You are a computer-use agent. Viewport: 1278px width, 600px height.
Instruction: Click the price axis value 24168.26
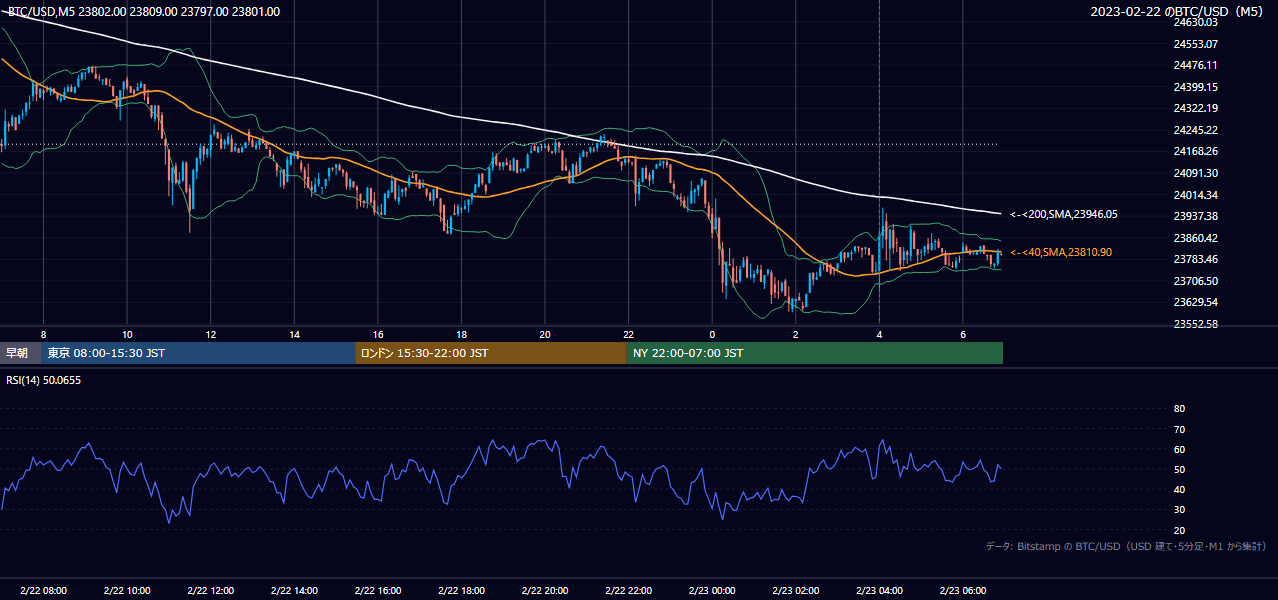click(x=1195, y=151)
